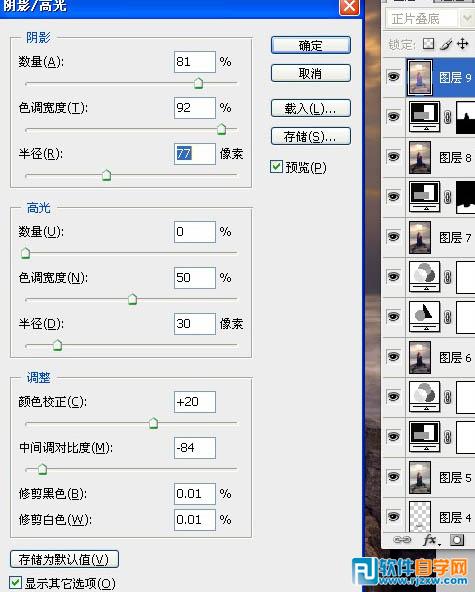Click the 存储(S)... save button
This screenshot has width=475, height=592.
tap(311, 136)
